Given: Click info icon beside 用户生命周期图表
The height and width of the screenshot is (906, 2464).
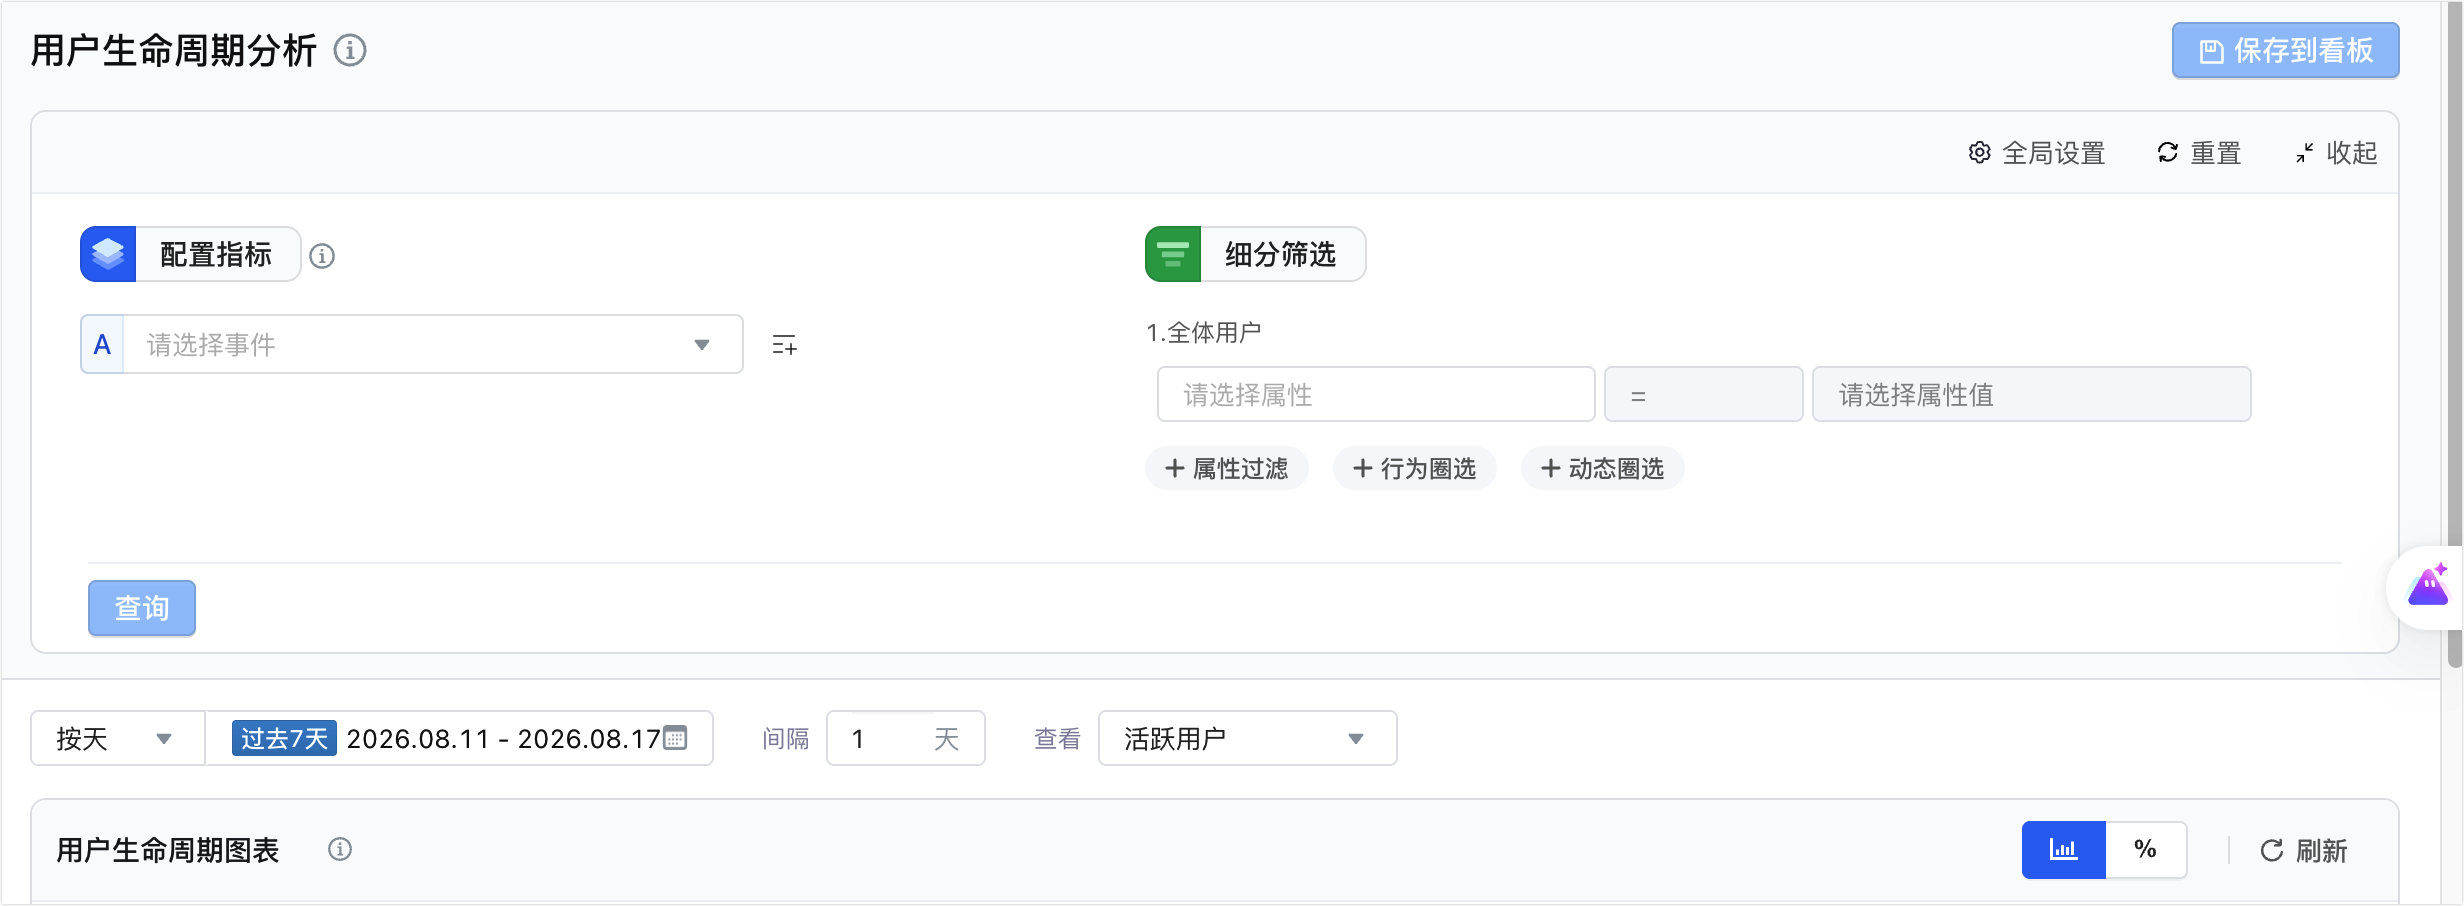Looking at the screenshot, I should tap(340, 849).
